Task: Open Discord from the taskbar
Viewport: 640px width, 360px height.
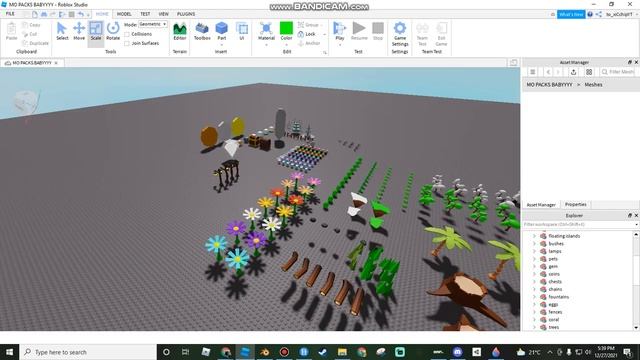Action: (x=457, y=351)
